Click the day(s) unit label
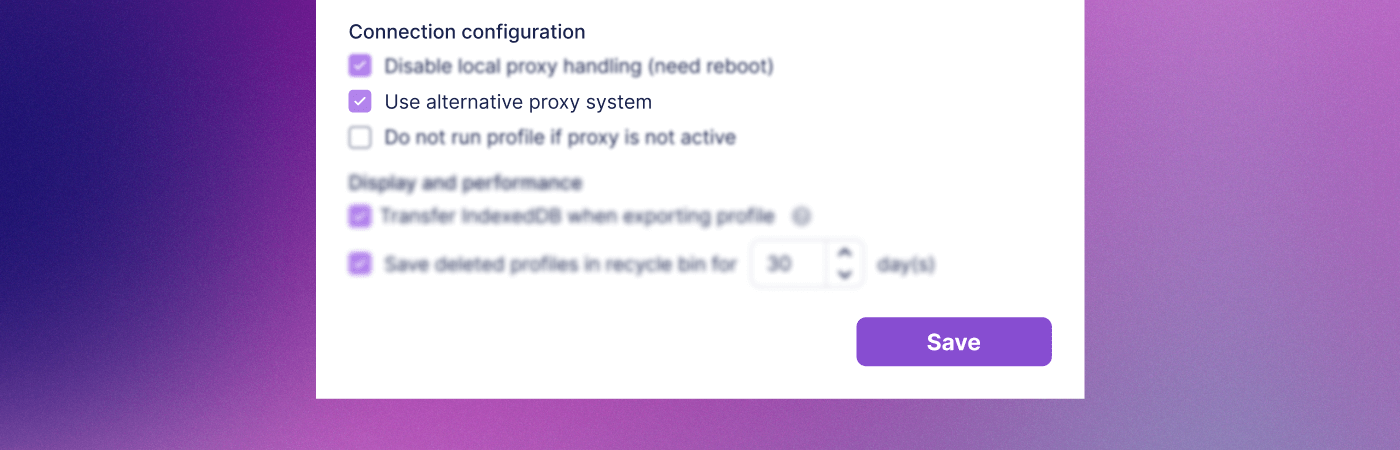Image resolution: width=1400 pixels, height=450 pixels. pos(905,265)
